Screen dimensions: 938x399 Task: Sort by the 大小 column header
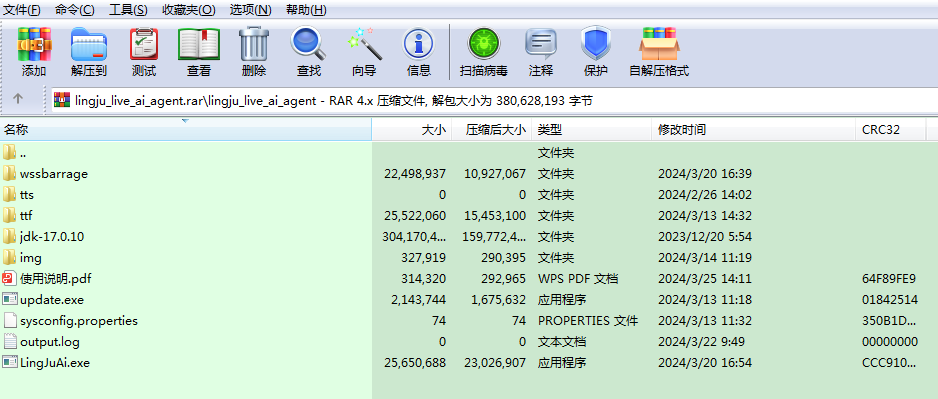[412, 129]
